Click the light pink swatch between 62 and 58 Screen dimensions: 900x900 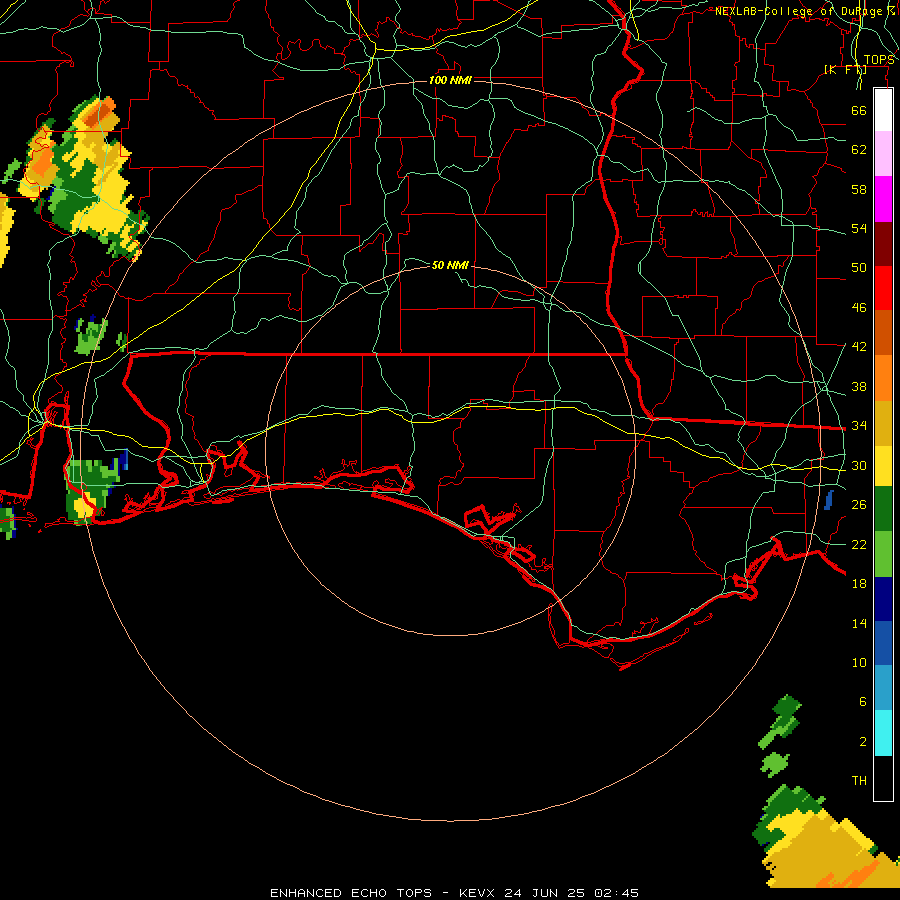[883, 154]
